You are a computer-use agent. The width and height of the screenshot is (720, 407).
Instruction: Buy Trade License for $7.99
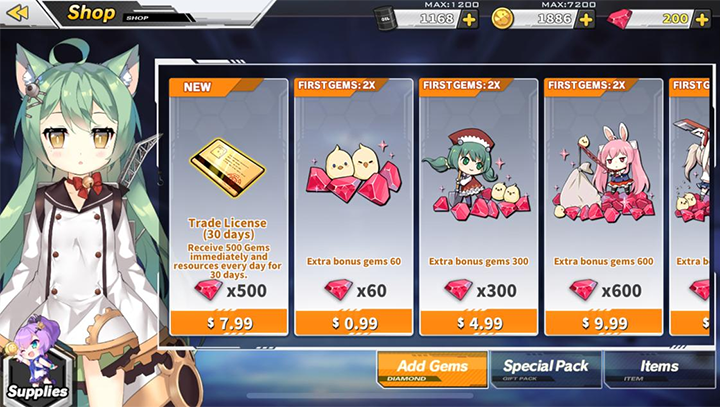click(229, 322)
